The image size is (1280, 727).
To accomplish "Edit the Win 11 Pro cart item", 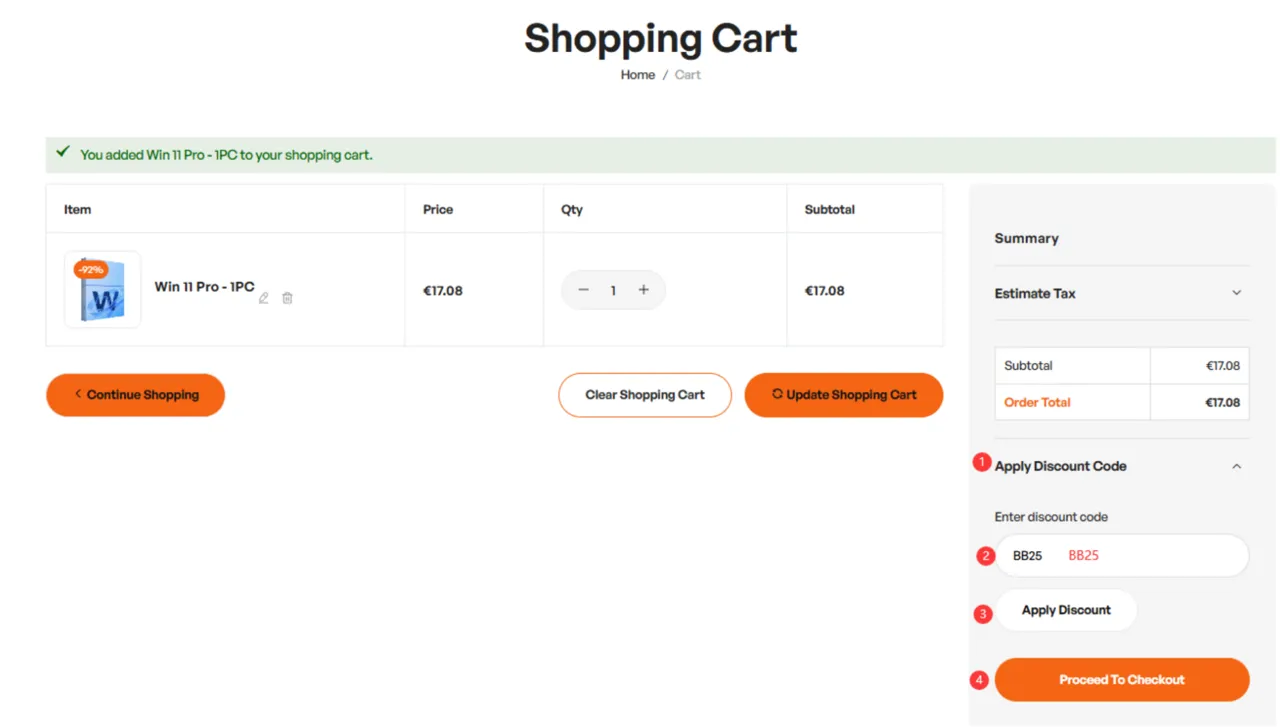I will pos(264,298).
